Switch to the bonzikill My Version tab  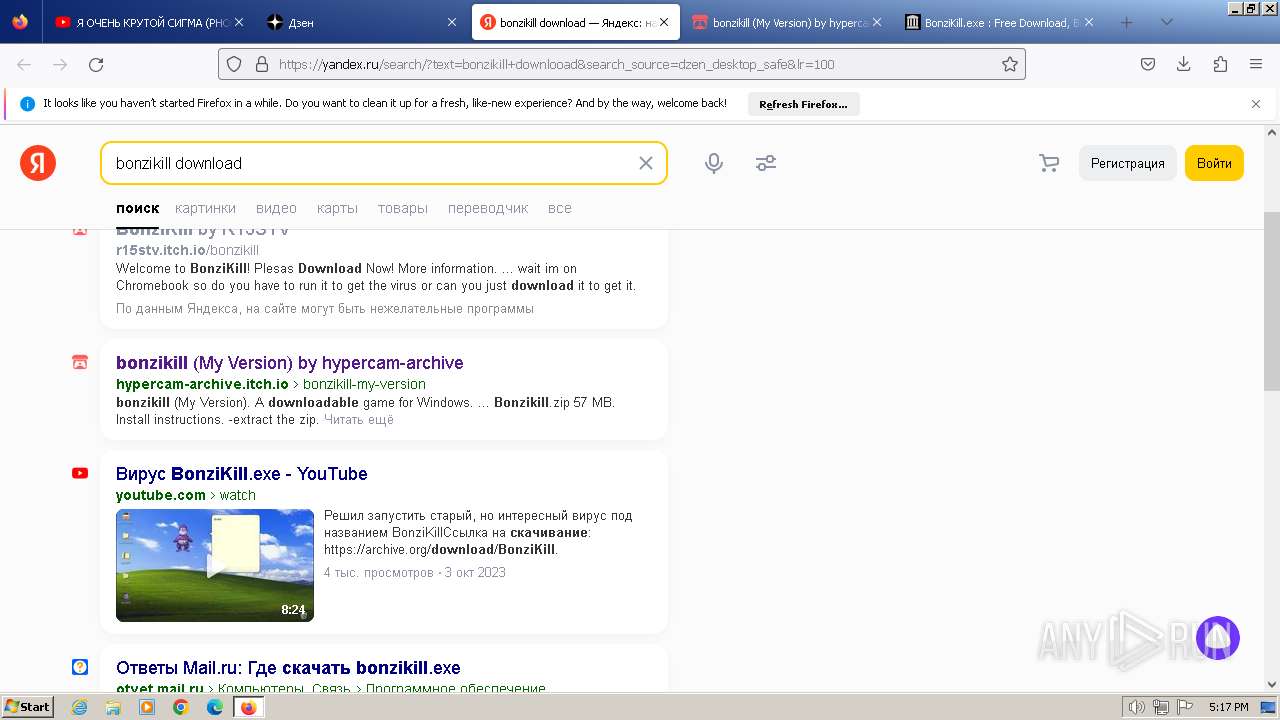[786, 22]
